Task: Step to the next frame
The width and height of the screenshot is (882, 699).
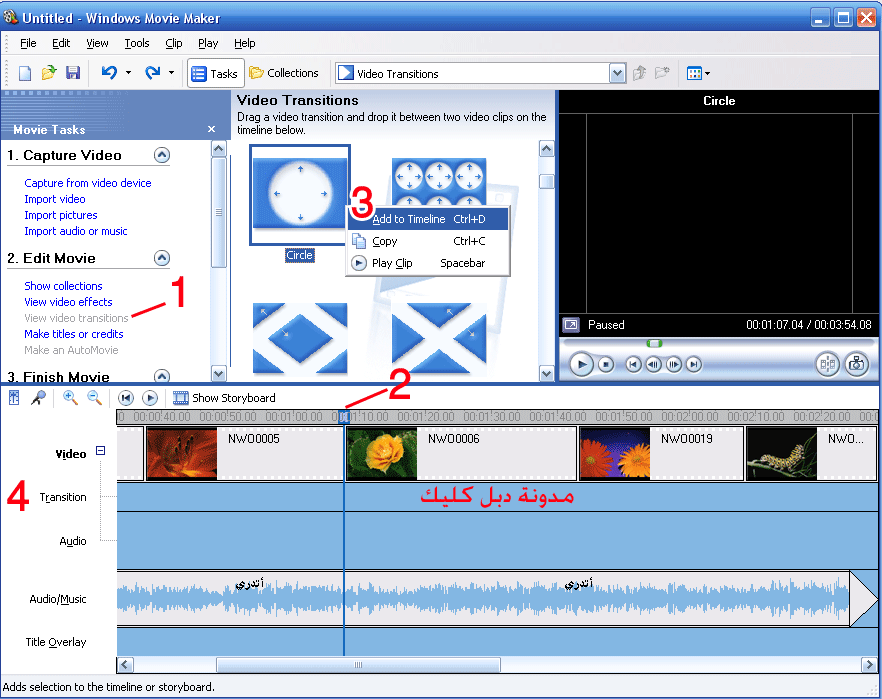Action: point(673,364)
